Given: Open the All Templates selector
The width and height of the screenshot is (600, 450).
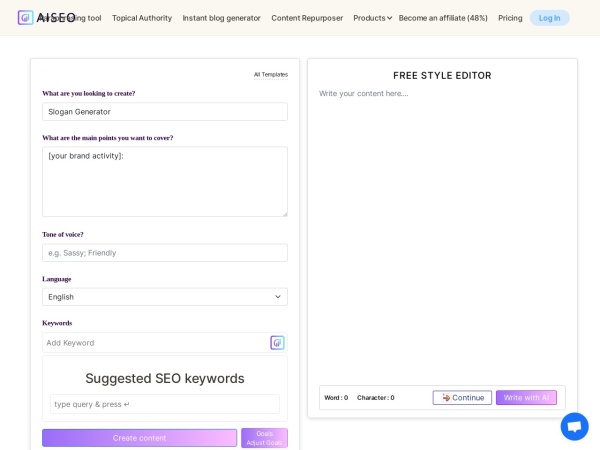Looking at the screenshot, I should (270, 74).
